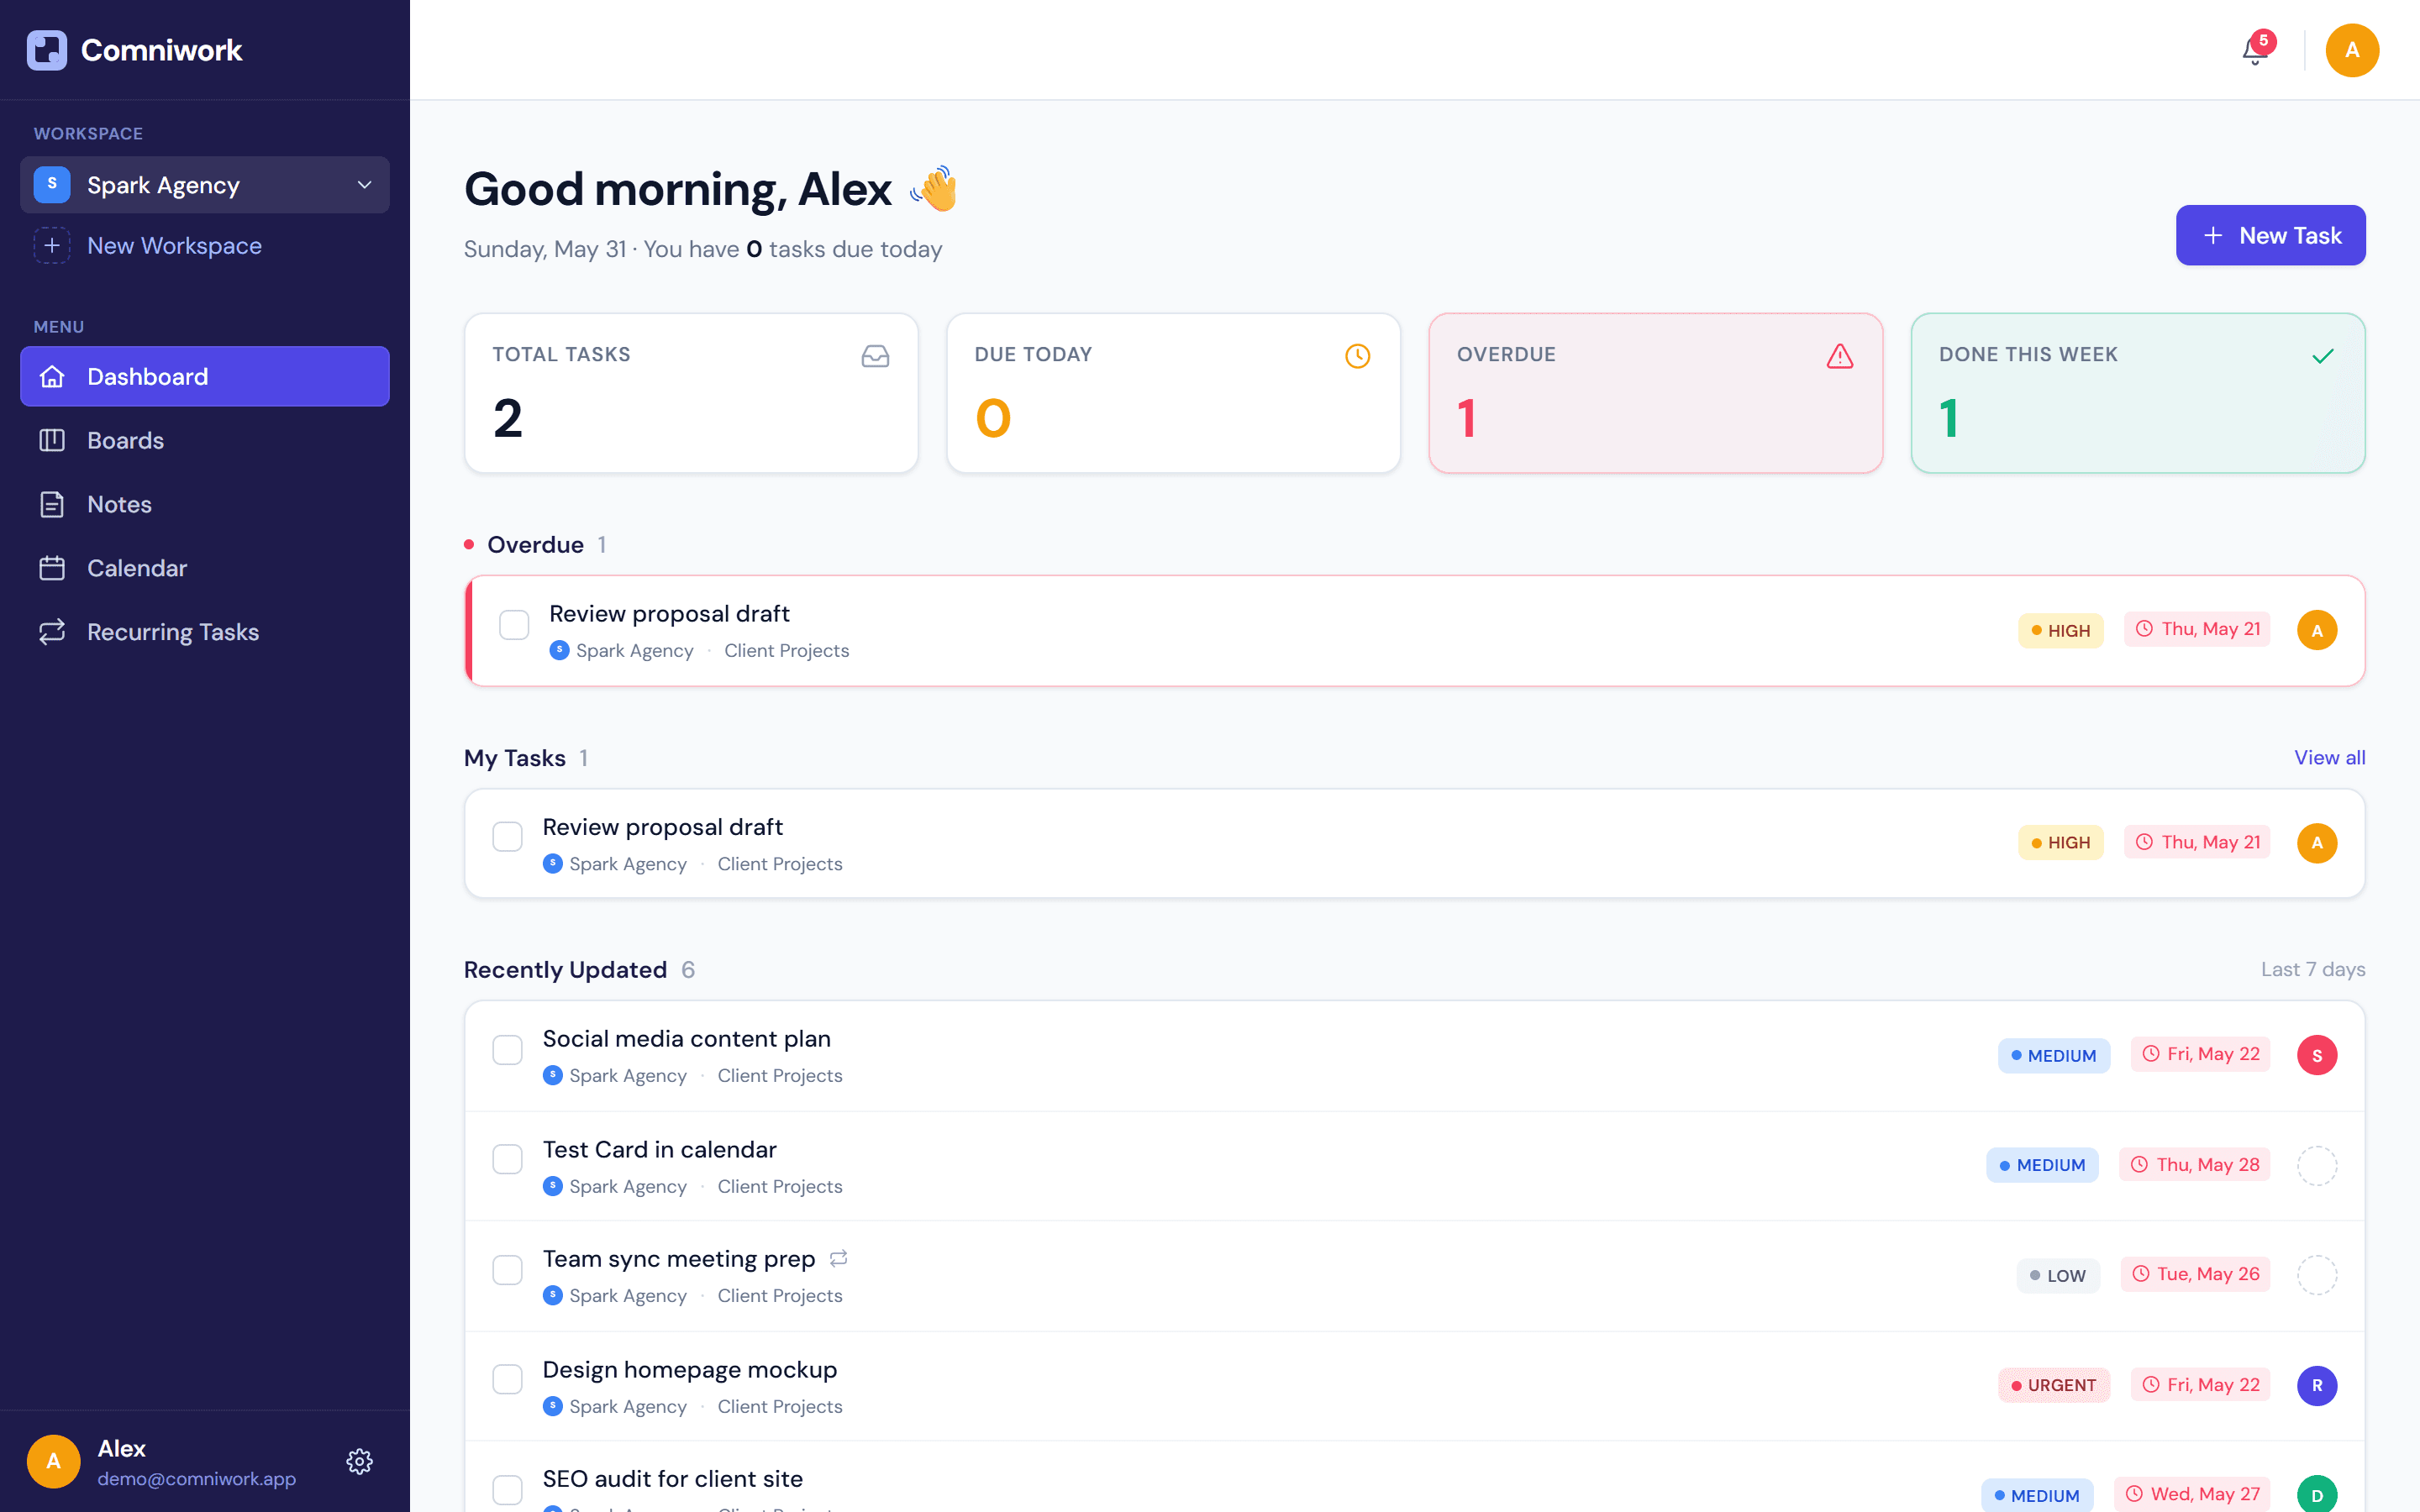Open Recurring Tasks from the sidebar
Screen dimensions: 2420x1512
(x=205, y=631)
